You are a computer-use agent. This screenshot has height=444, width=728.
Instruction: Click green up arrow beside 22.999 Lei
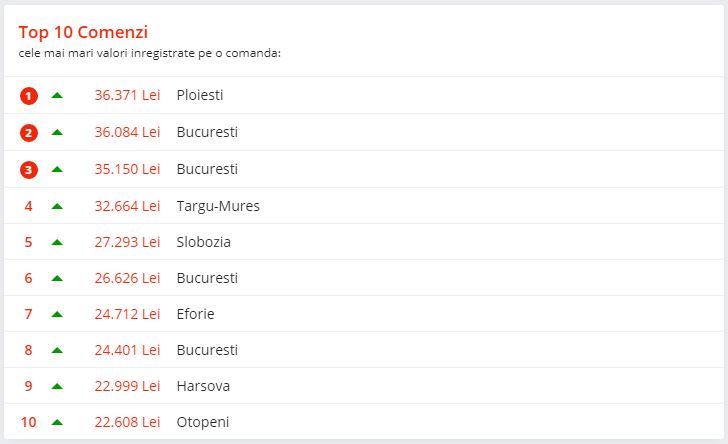click(x=57, y=386)
